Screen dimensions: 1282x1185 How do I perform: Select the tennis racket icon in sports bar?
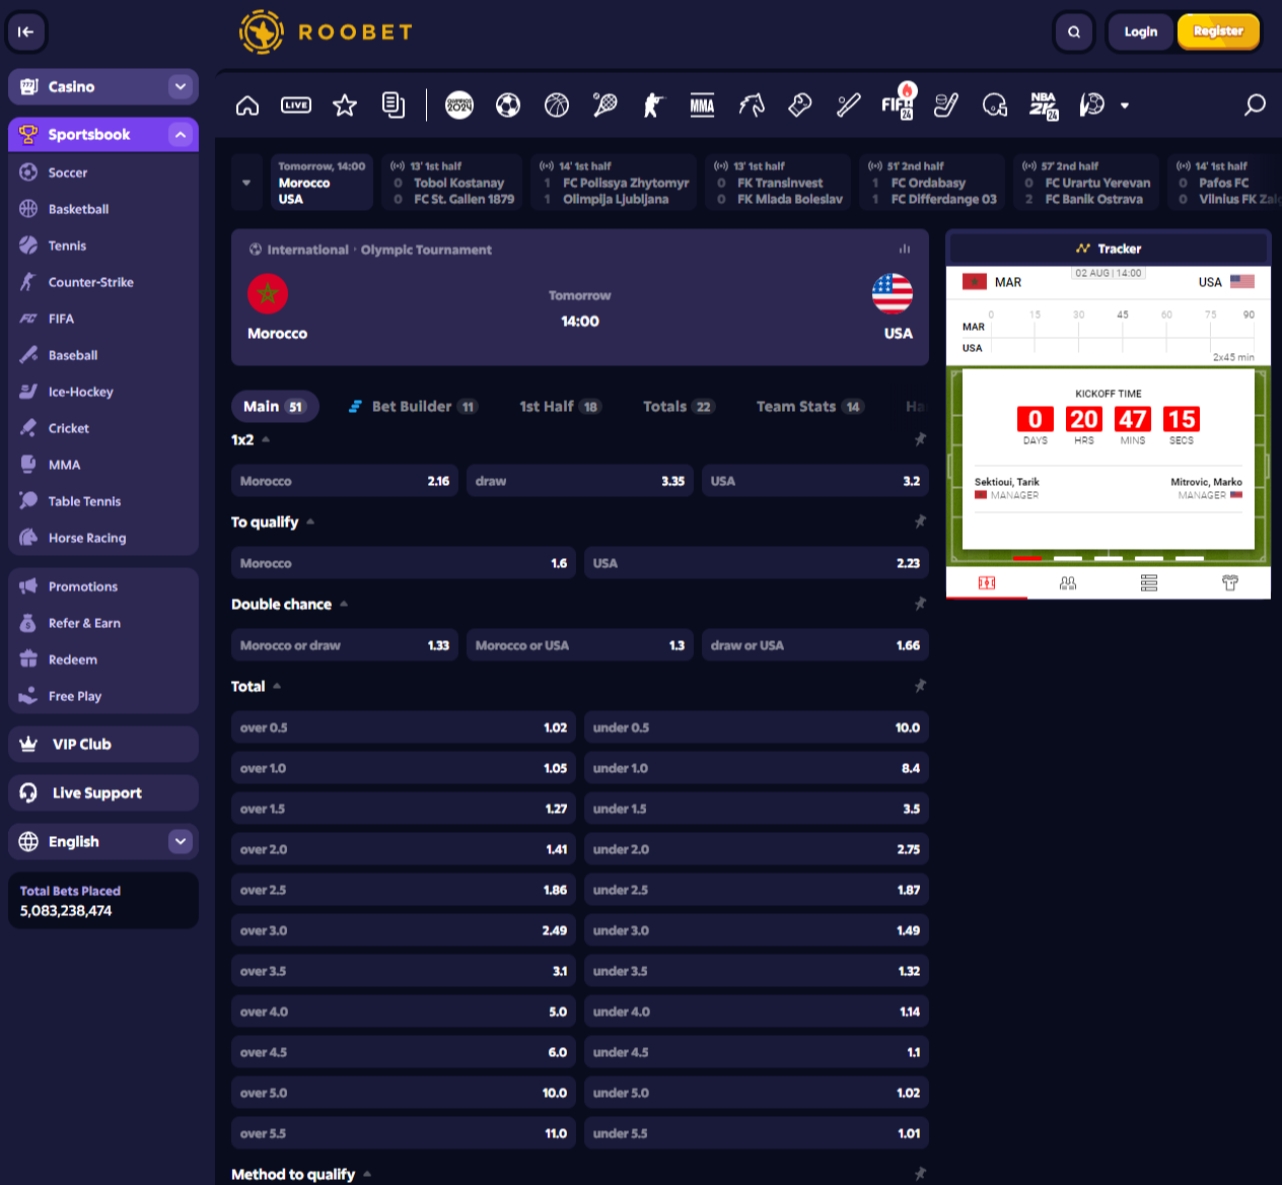click(x=605, y=105)
